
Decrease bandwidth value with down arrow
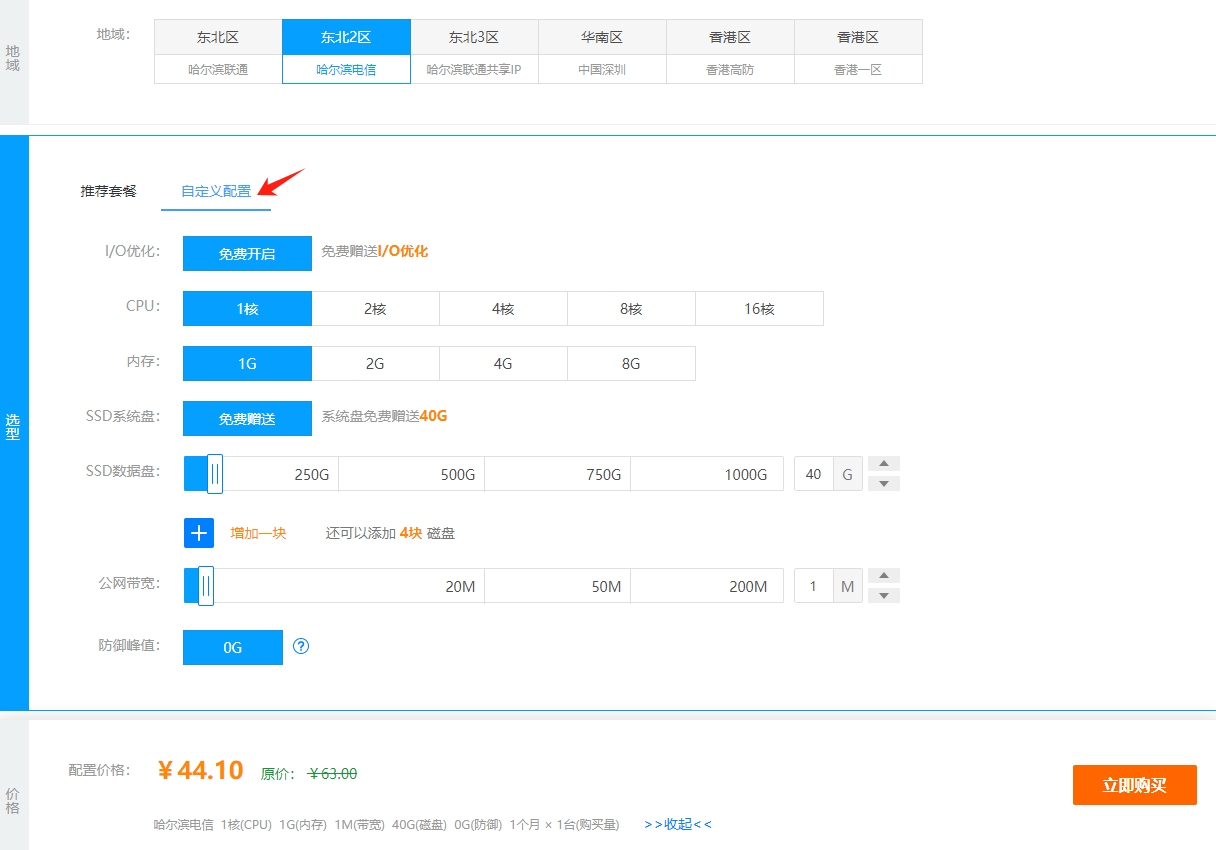click(x=884, y=596)
